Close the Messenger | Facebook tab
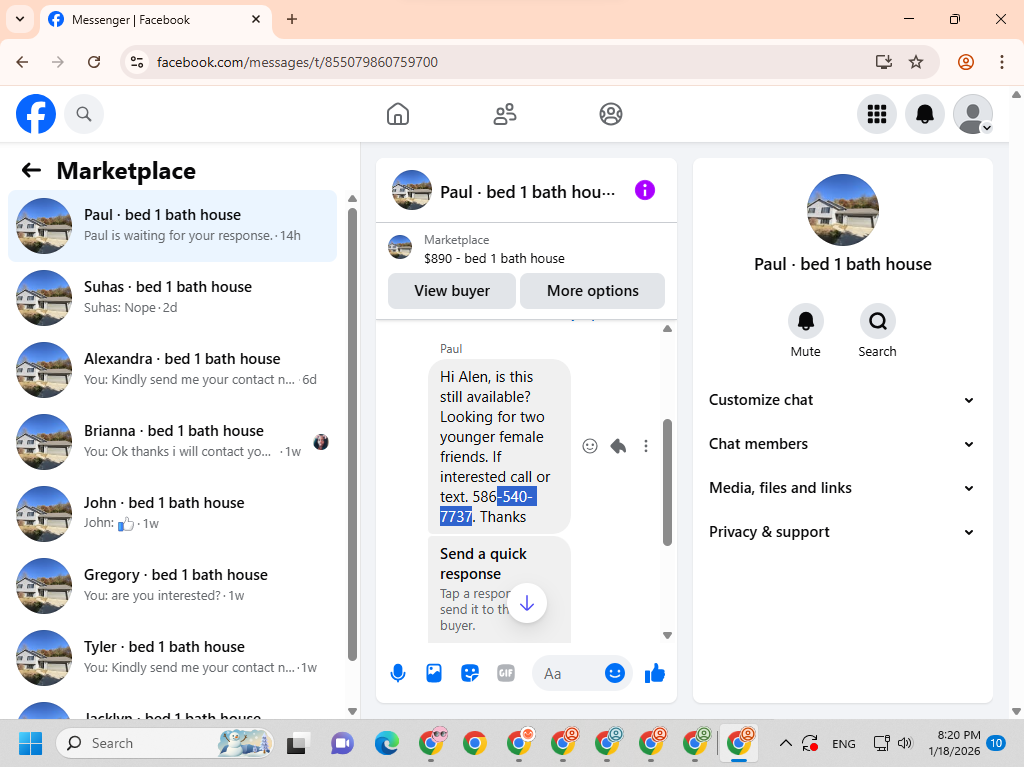The height and width of the screenshot is (767, 1024). [256, 19]
